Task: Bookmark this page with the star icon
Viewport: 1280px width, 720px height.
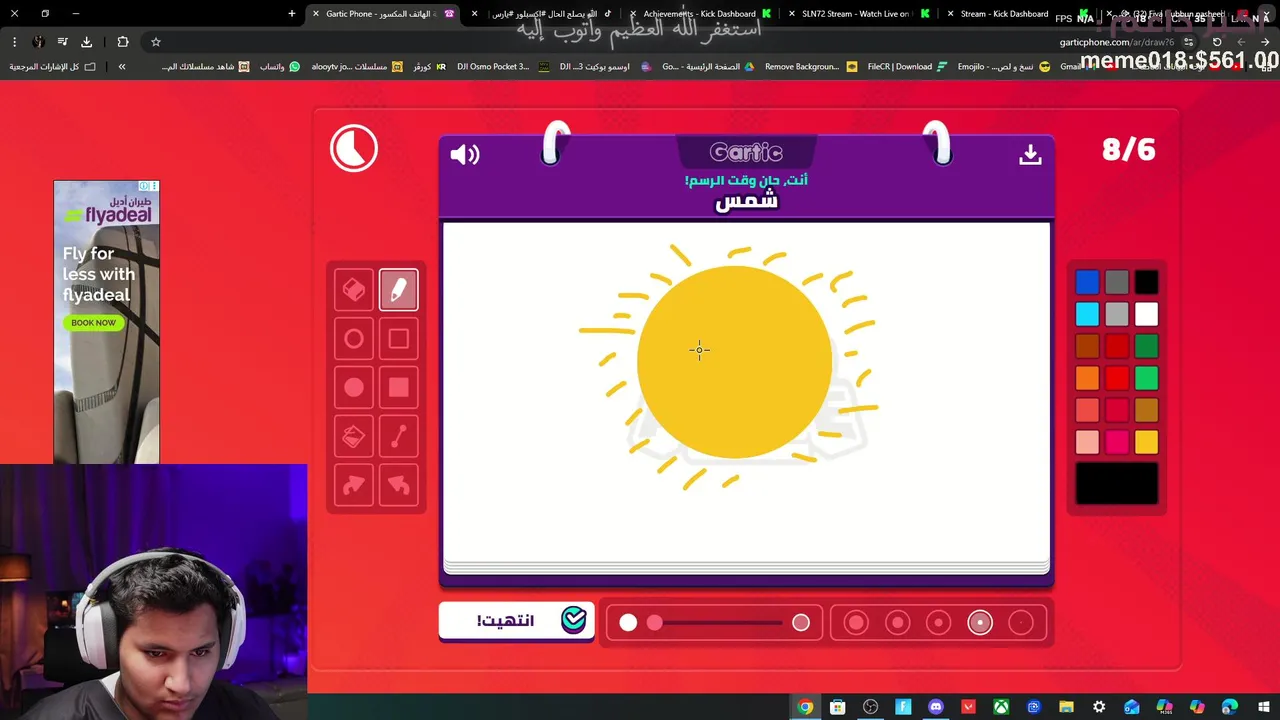Action: tap(156, 42)
